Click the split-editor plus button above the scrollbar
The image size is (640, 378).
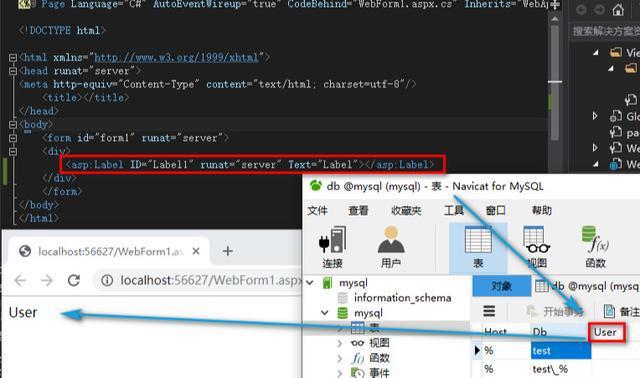coord(555,5)
